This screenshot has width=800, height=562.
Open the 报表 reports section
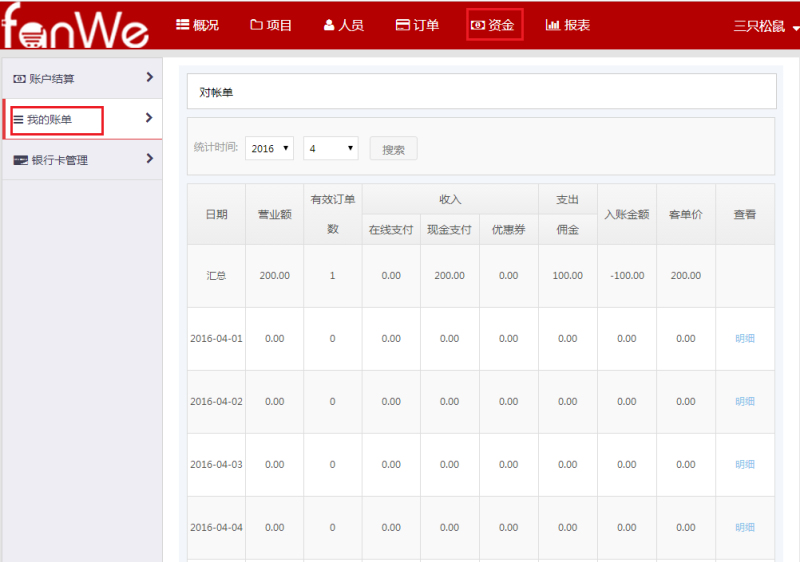point(568,25)
